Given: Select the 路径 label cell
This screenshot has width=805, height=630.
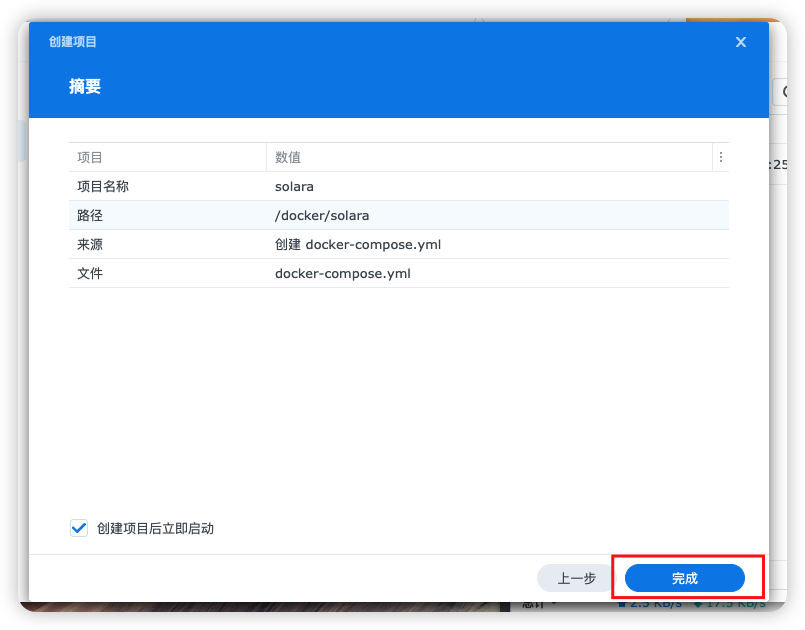Looking at the screenshot, I should (x=90, y=215).
